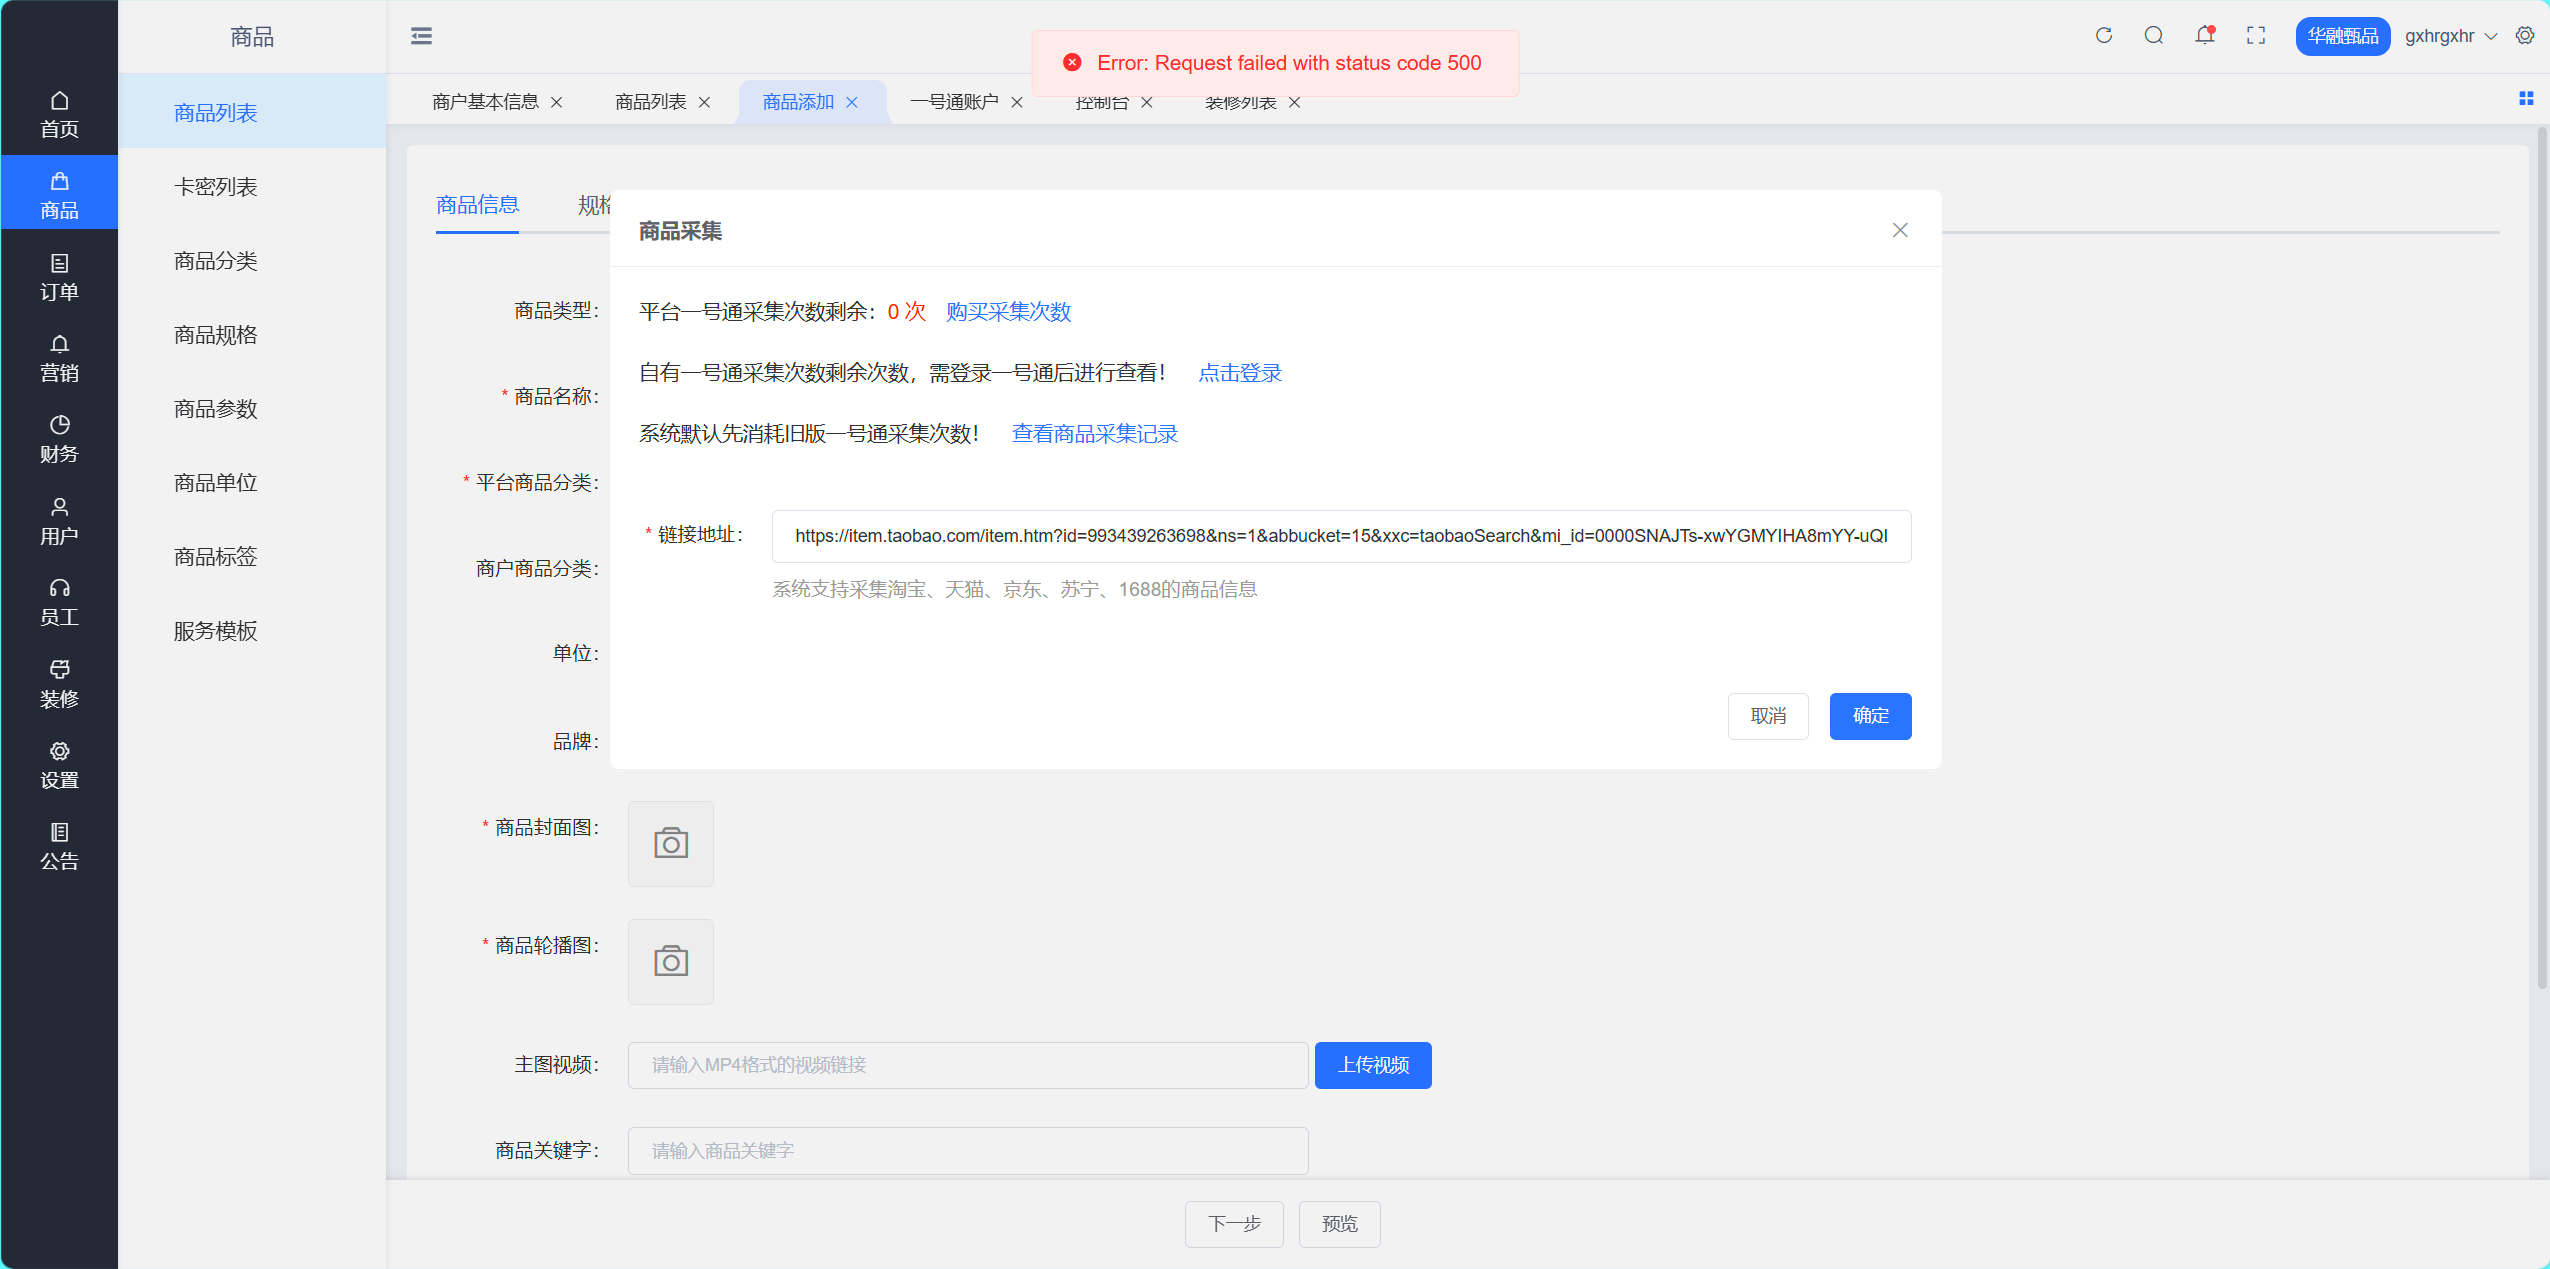Open 装修 section in sidebar
This screenshot has width=2550, height=1269.
pos(59,684)
